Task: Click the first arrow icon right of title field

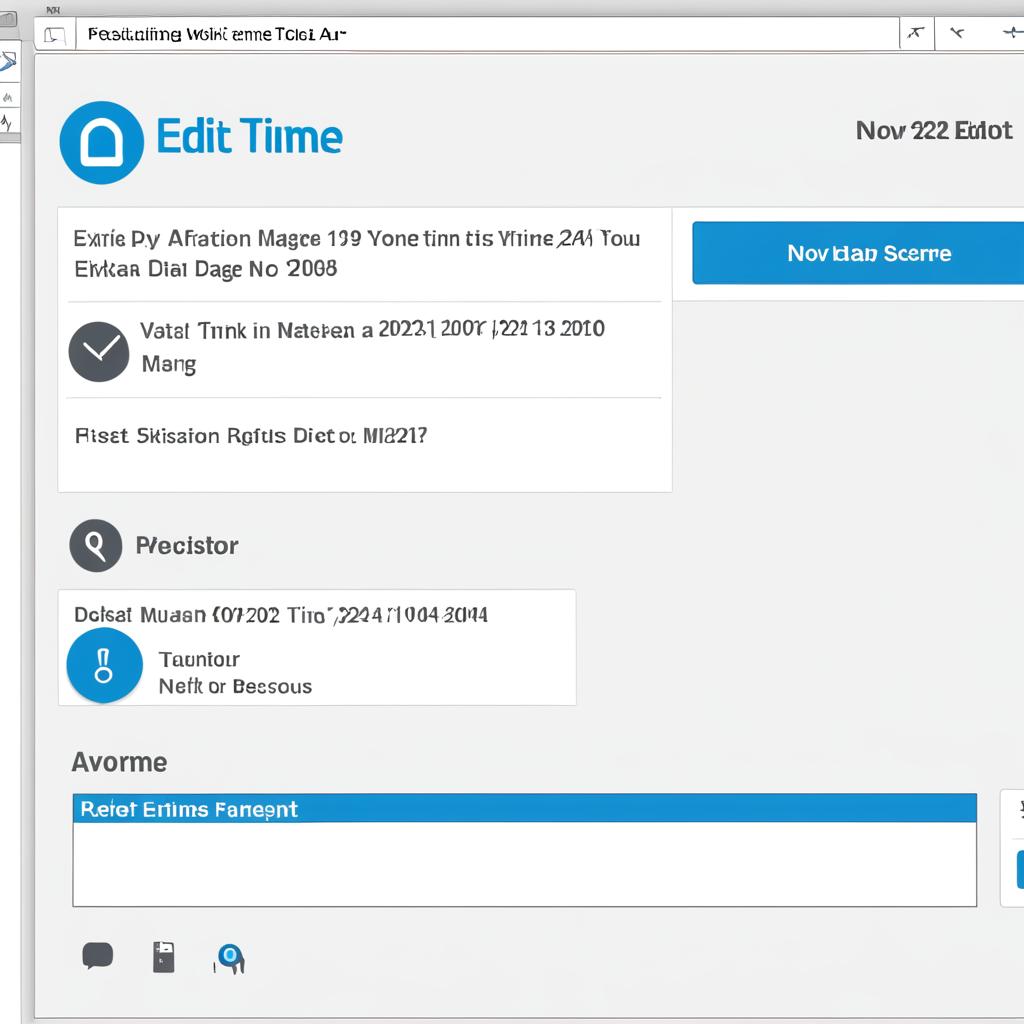Action: click(916, 33)
